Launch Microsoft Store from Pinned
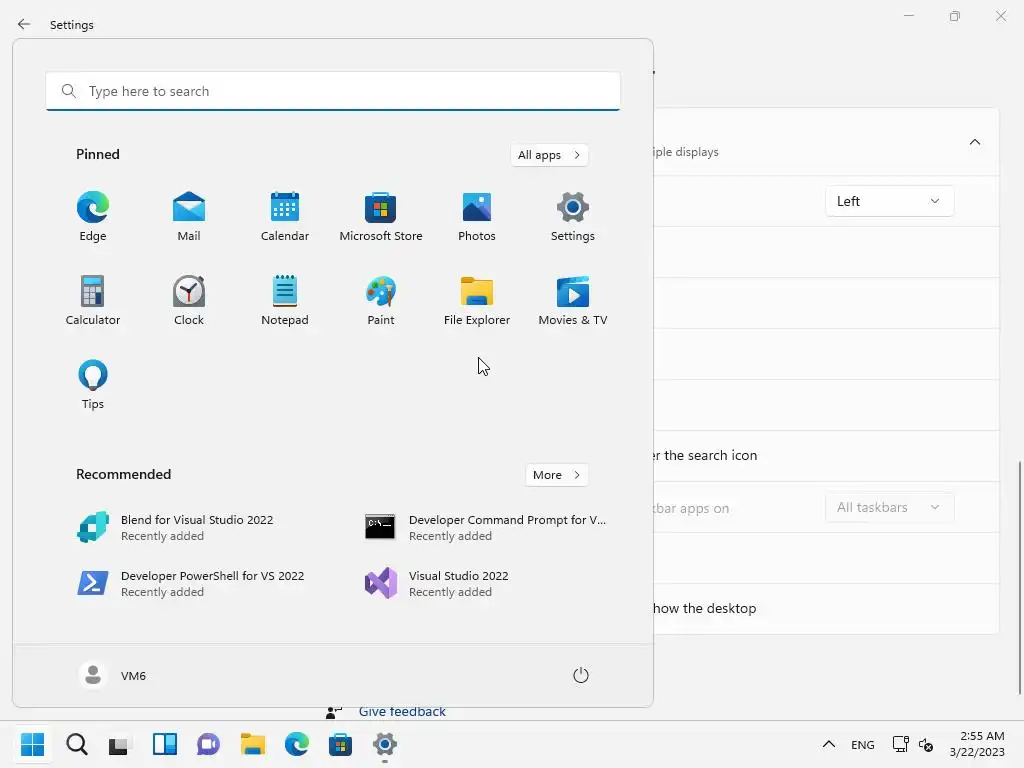Image resolution: width=1024 pixels, height=768 pixels. (x=381, y=216)
